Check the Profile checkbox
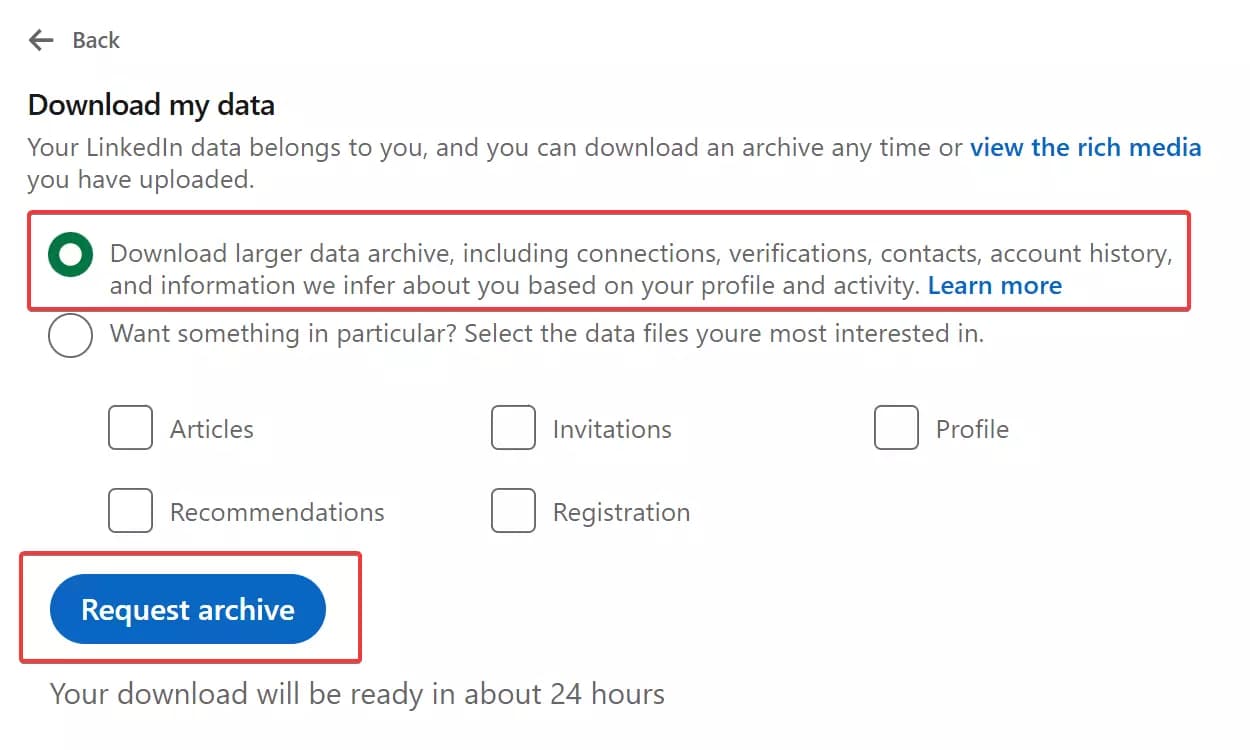Viewport: 1250px width, 750px height. (x=895, y=427)
